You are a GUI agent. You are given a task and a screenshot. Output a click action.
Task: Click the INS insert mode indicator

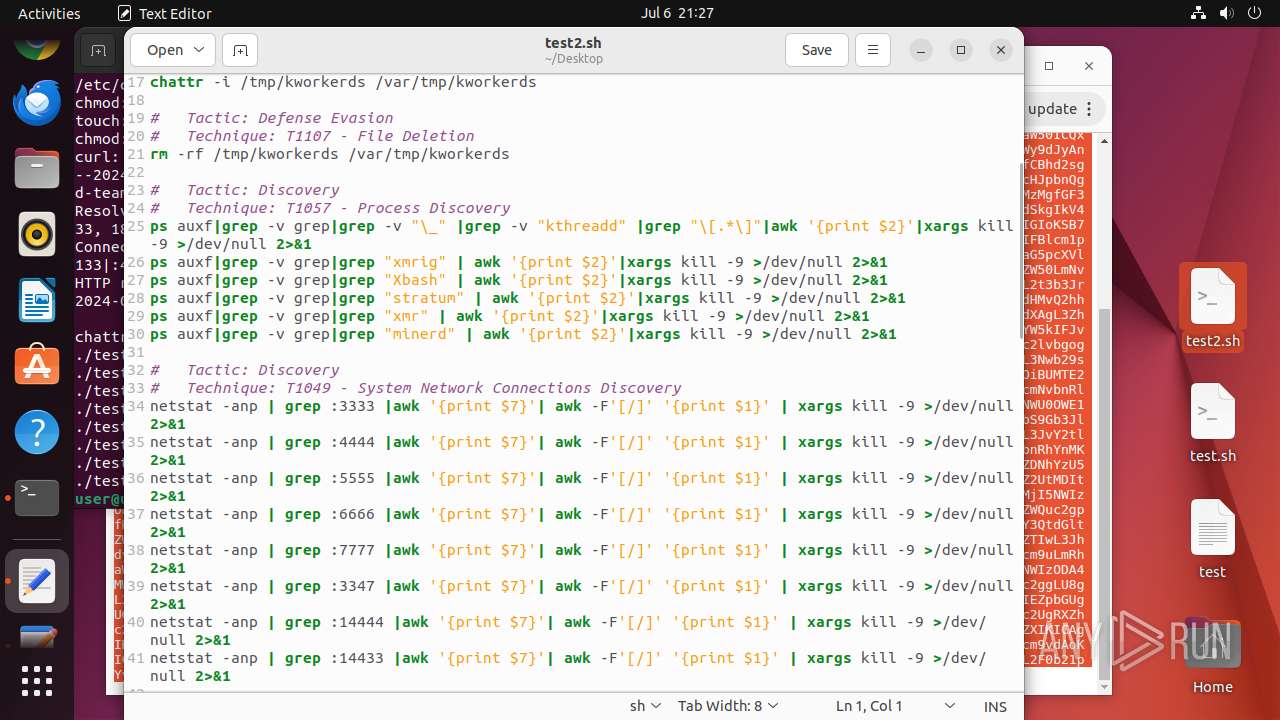995,706
